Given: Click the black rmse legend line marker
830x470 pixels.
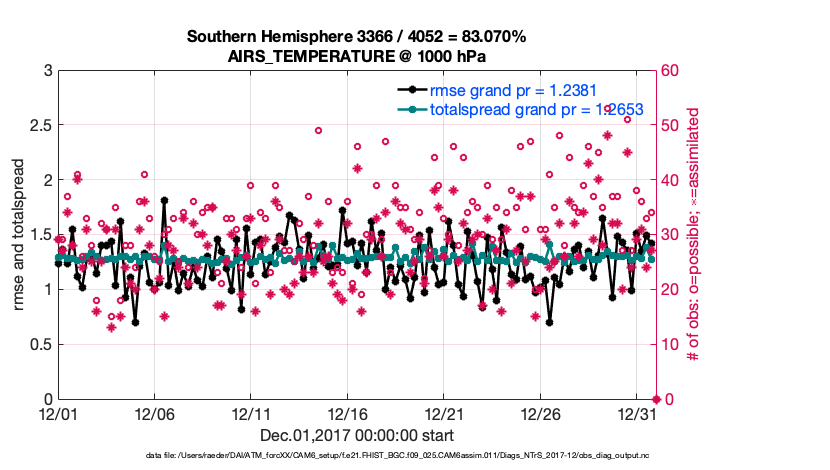Looking at the screenshot, I should pos(404,91).
